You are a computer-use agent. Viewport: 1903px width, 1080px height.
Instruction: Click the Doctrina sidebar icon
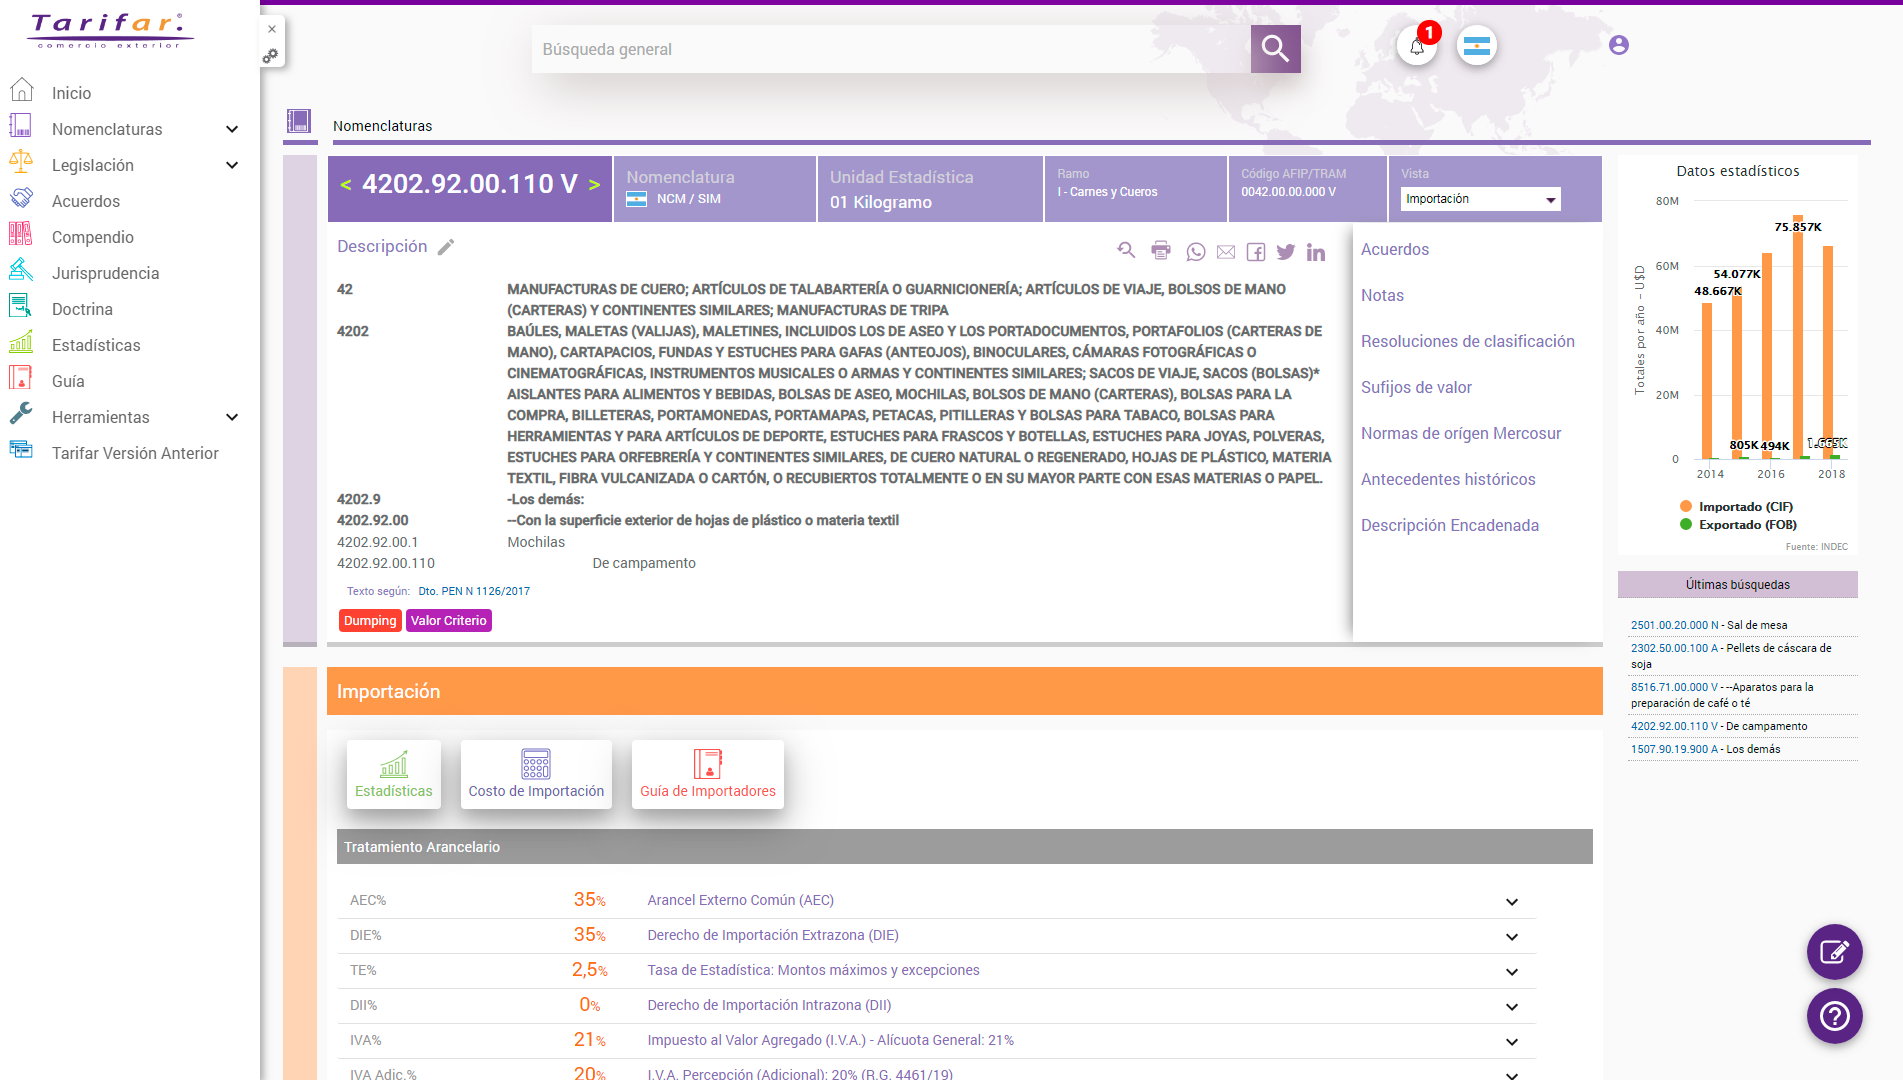[21, 307]
